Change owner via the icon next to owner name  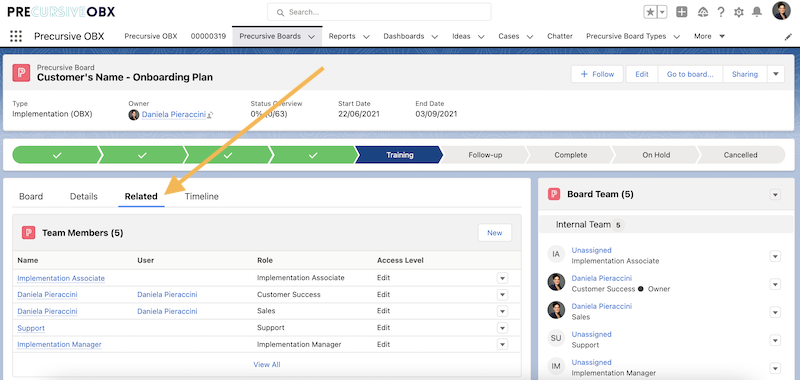coord(210,115)
